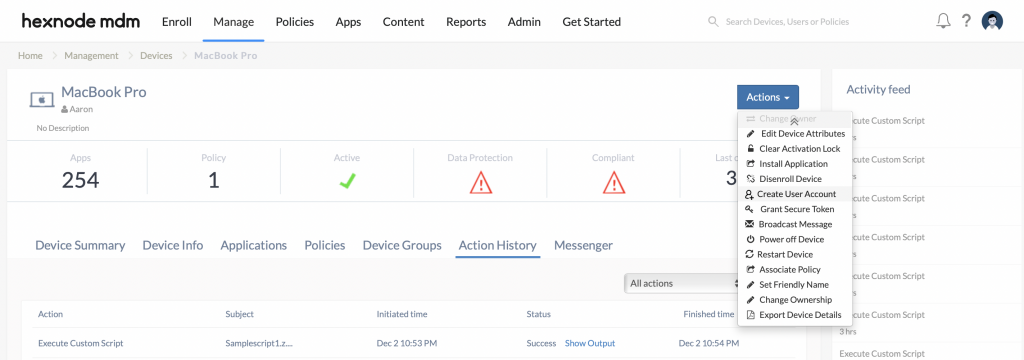The height and width of the screenshot is (360, 1024).
Task: Click the Action column header
Action: 50,314
